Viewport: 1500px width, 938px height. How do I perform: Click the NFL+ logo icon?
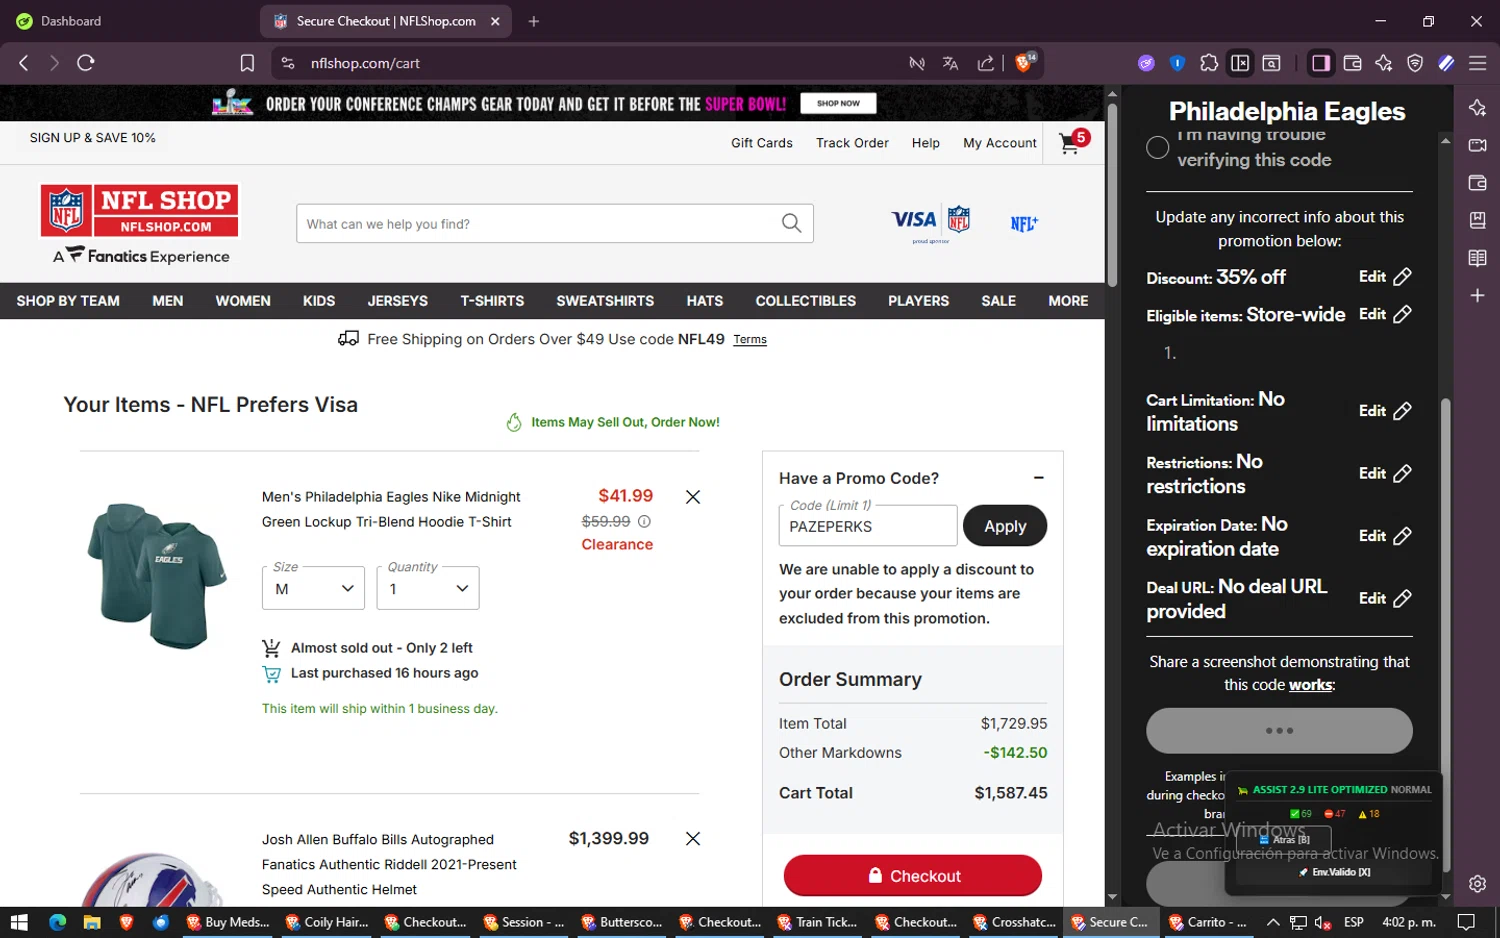point(1024,223)
